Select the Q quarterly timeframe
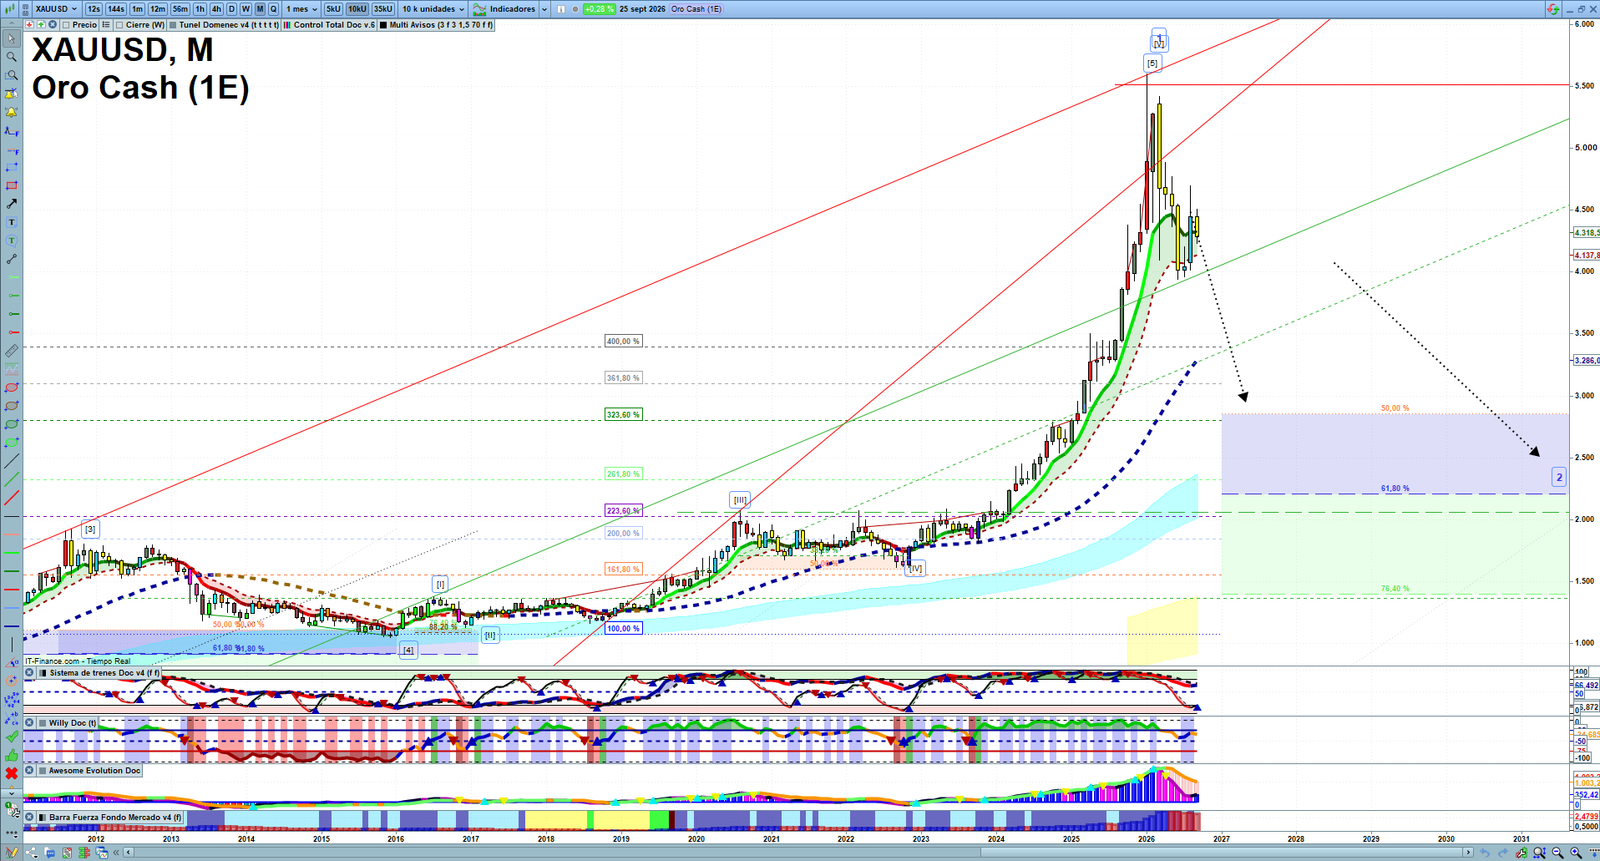This screenshot has height=861, width=1600. click(x=273, y=9)
